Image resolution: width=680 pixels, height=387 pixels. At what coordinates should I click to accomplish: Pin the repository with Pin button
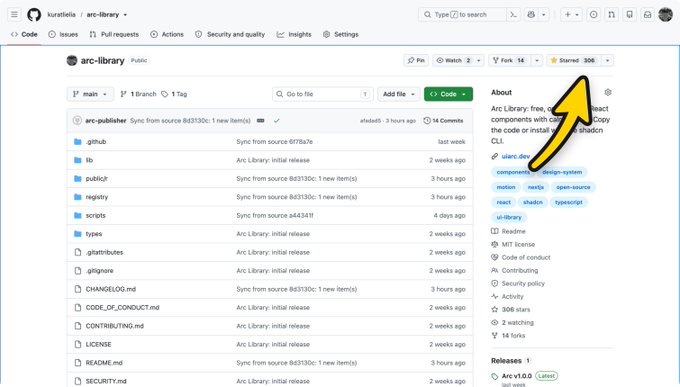[x=416, y=60]
